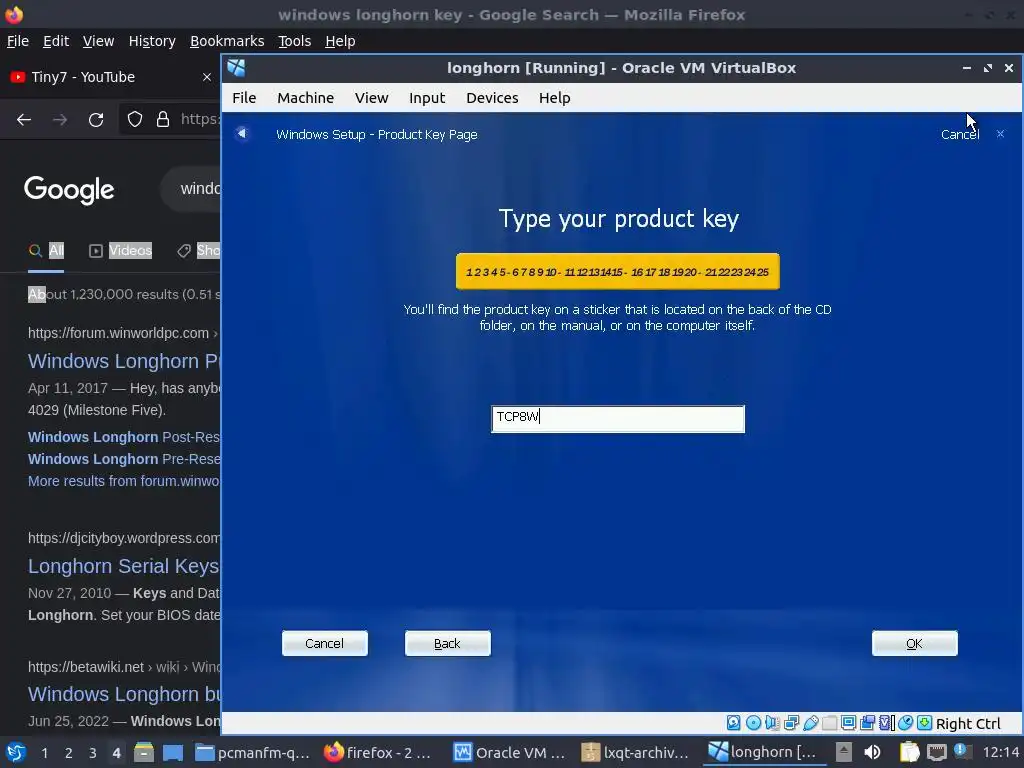This screenshot has height=768, width=1024.
Task: Click the Google logo in Firefox
Action: (69, 190)
